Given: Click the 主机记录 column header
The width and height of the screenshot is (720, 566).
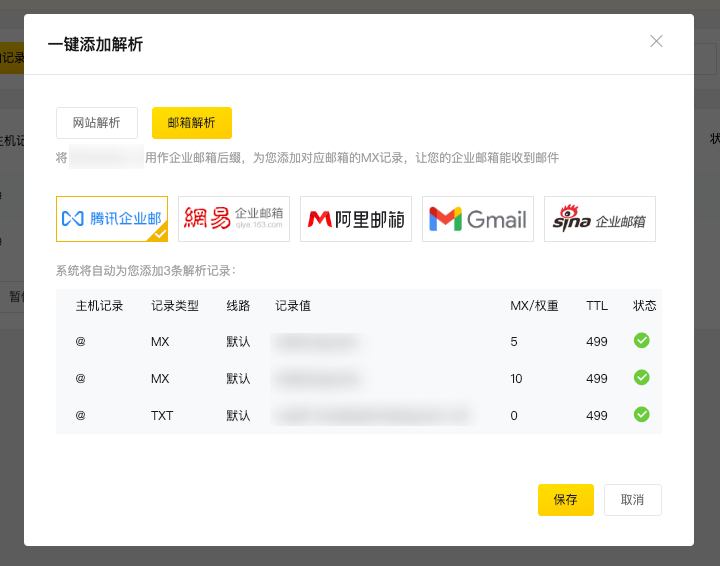Looking at the screenshot, I should click(99, 306).
